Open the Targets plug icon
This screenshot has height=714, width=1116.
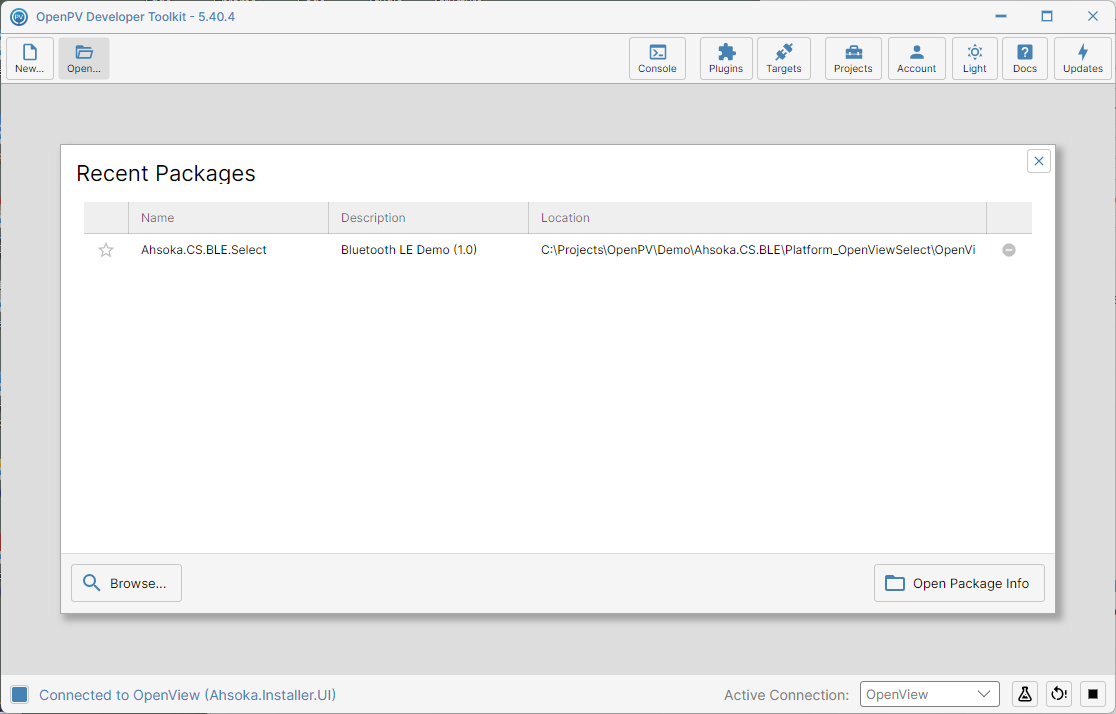[784, 58]
